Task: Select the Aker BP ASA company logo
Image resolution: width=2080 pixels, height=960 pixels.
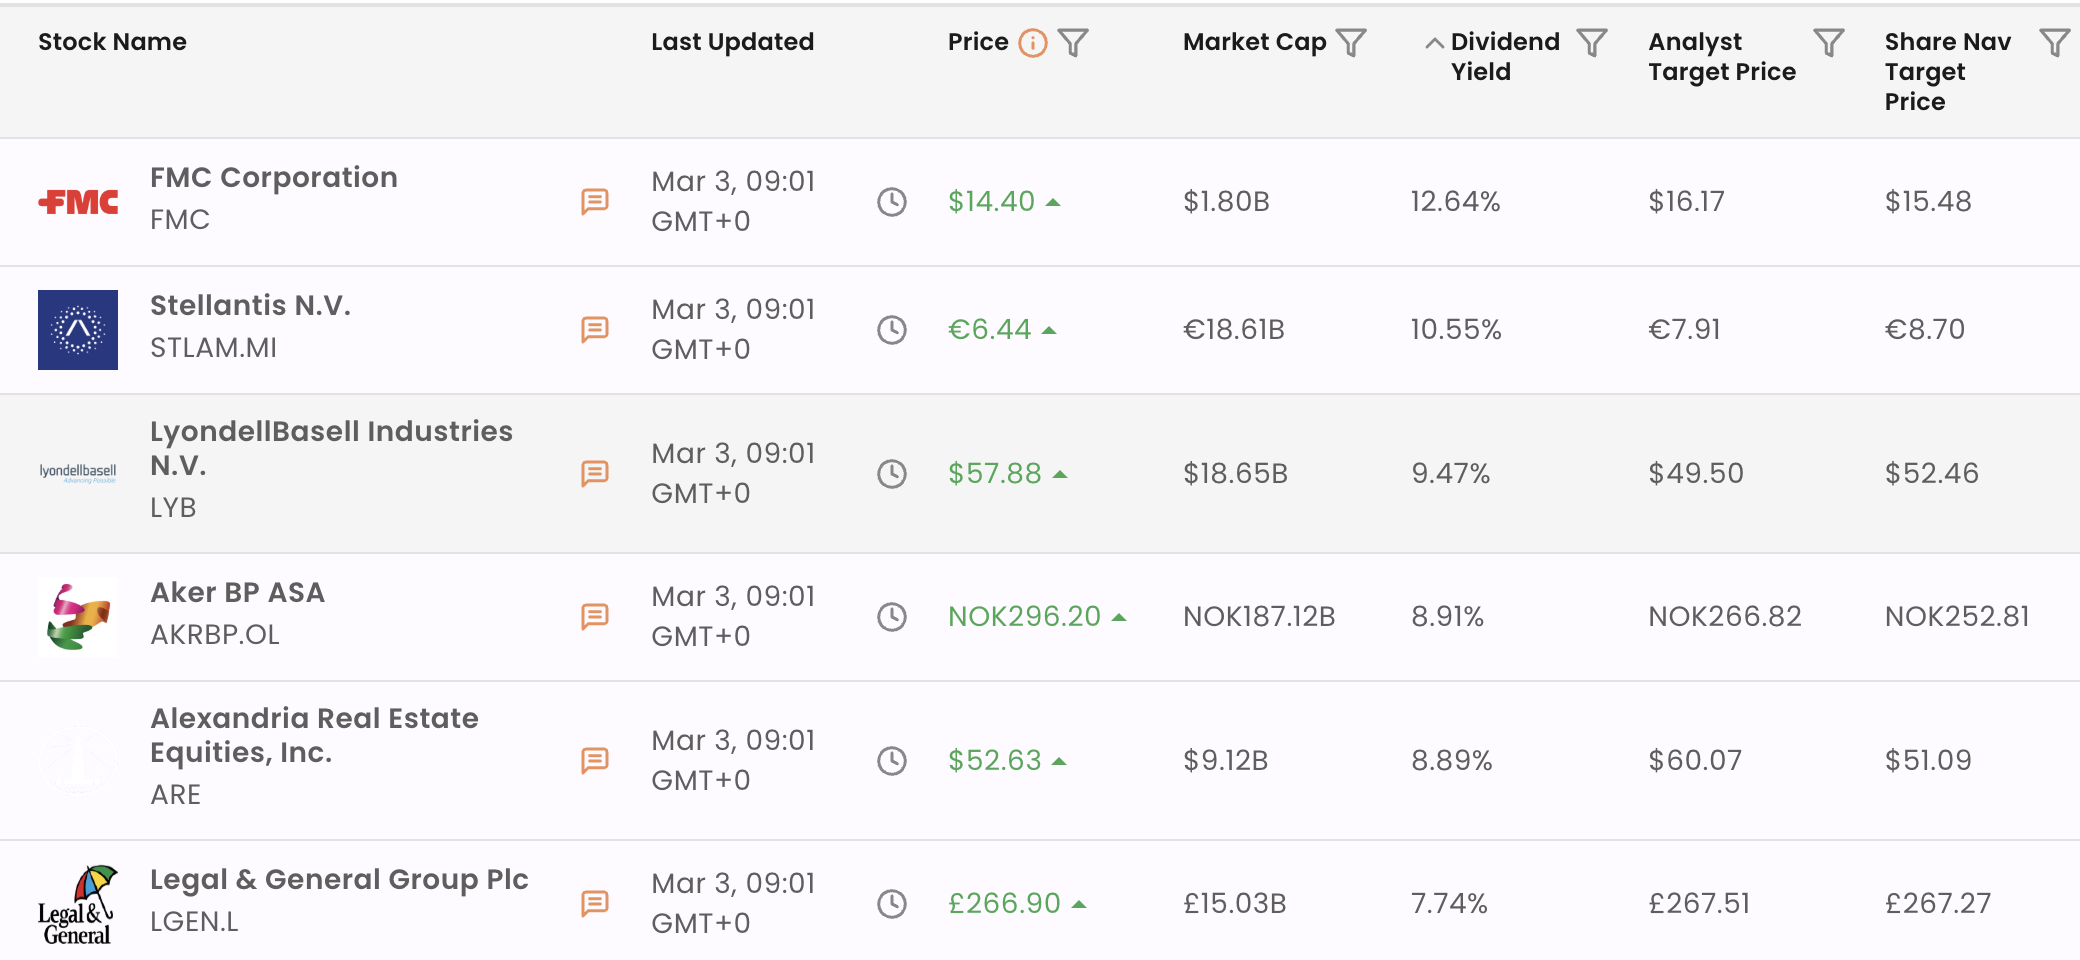Action: 78,617
